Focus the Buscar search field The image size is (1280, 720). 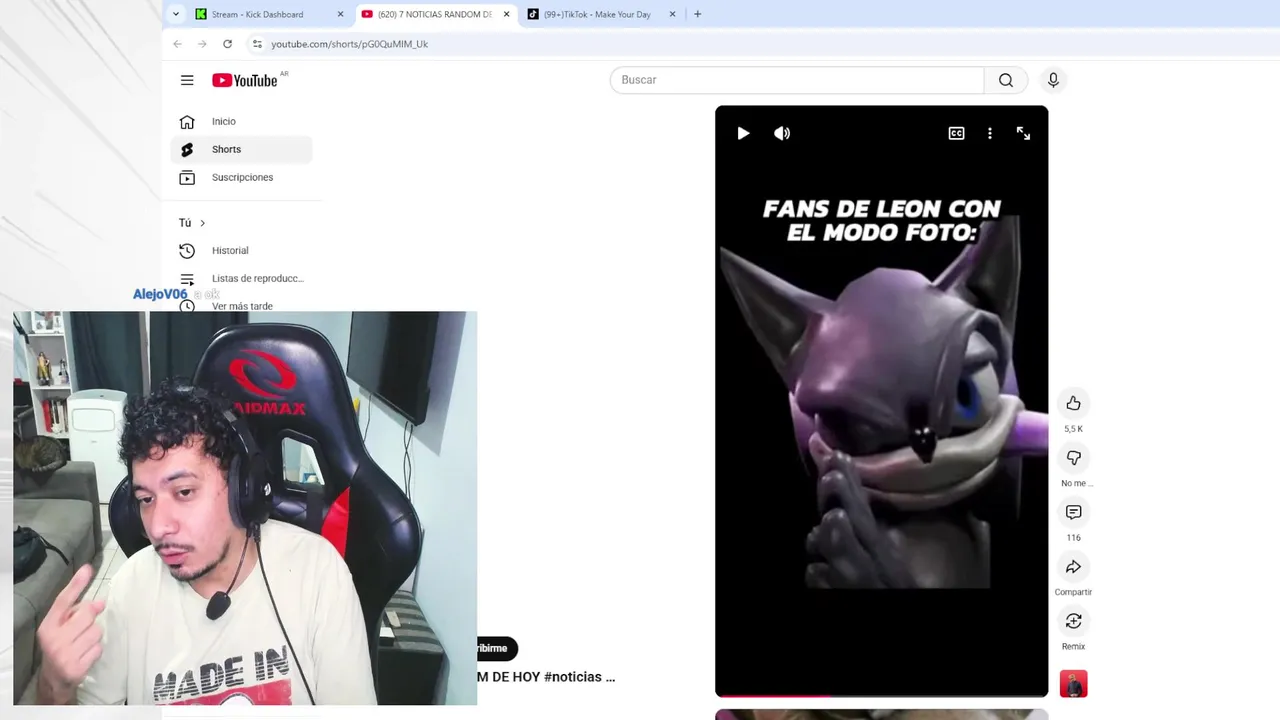(x=797, y=80)
